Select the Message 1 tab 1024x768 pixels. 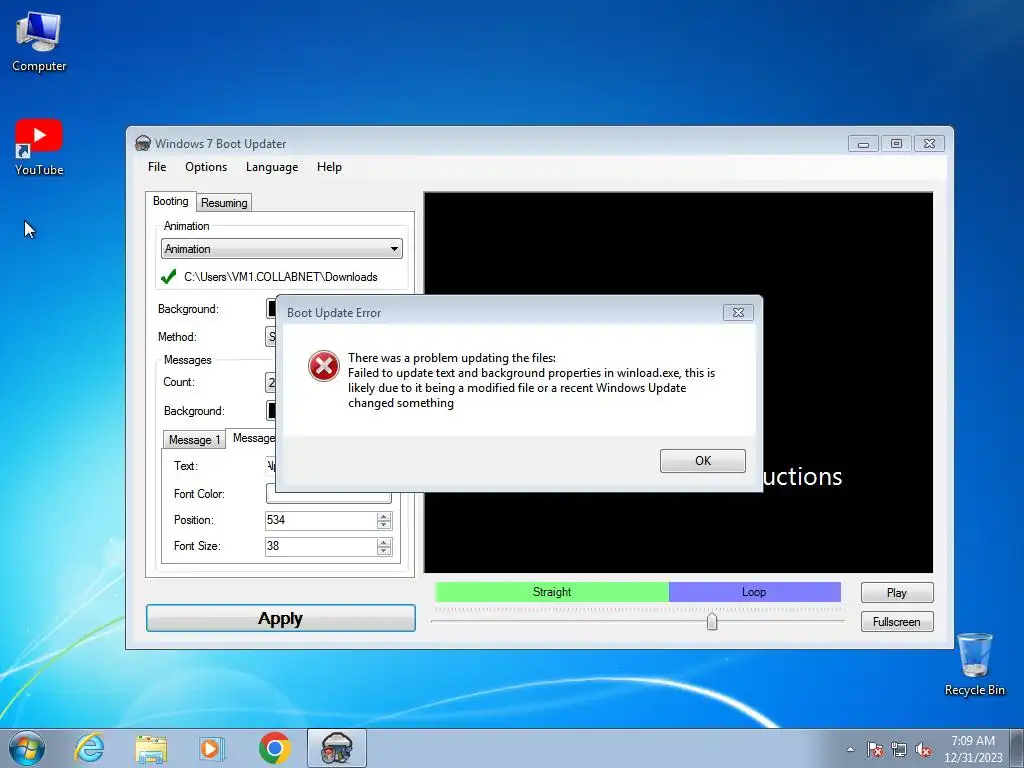click(x=194, y=440)
